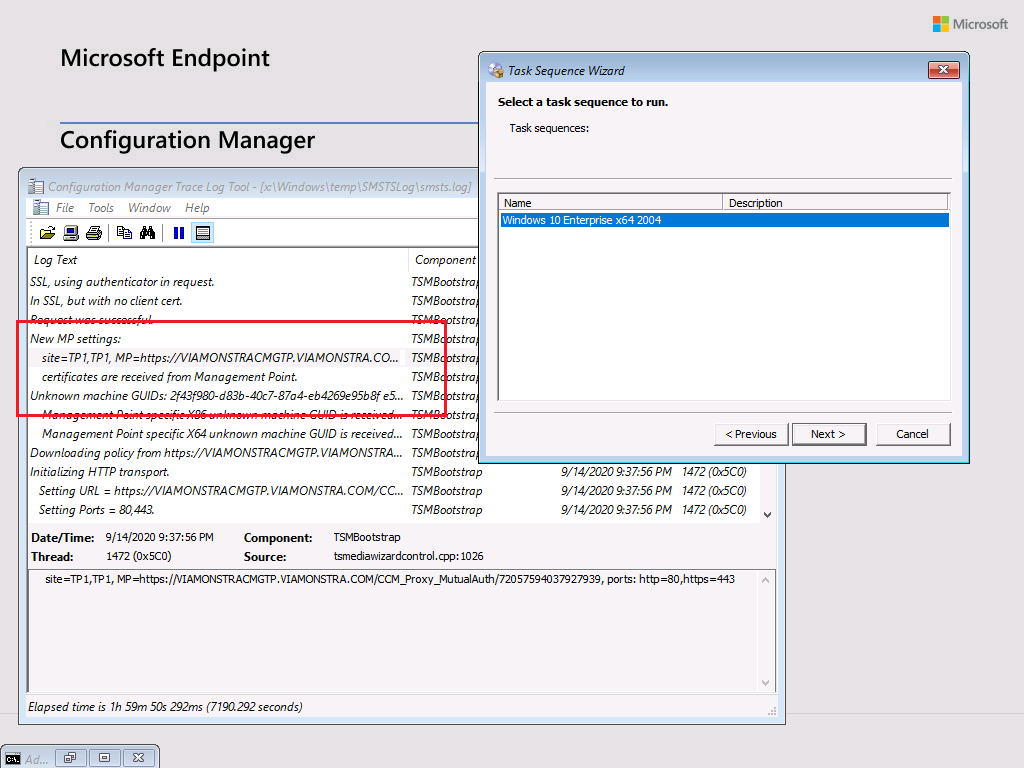Click the Copy to clipboard toolbar icon
Image resolution: width=1024 pixels, height=768 pixels.
[124, 233]
